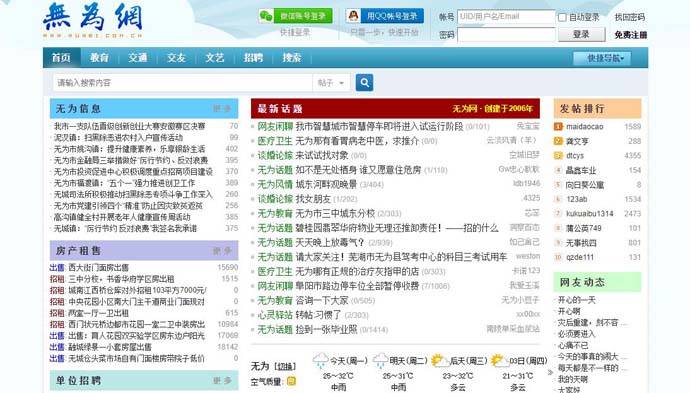Open listing 两室一厅一卫出租
The width and height of the screenshot is (690, 393).
tap(99, 313)
